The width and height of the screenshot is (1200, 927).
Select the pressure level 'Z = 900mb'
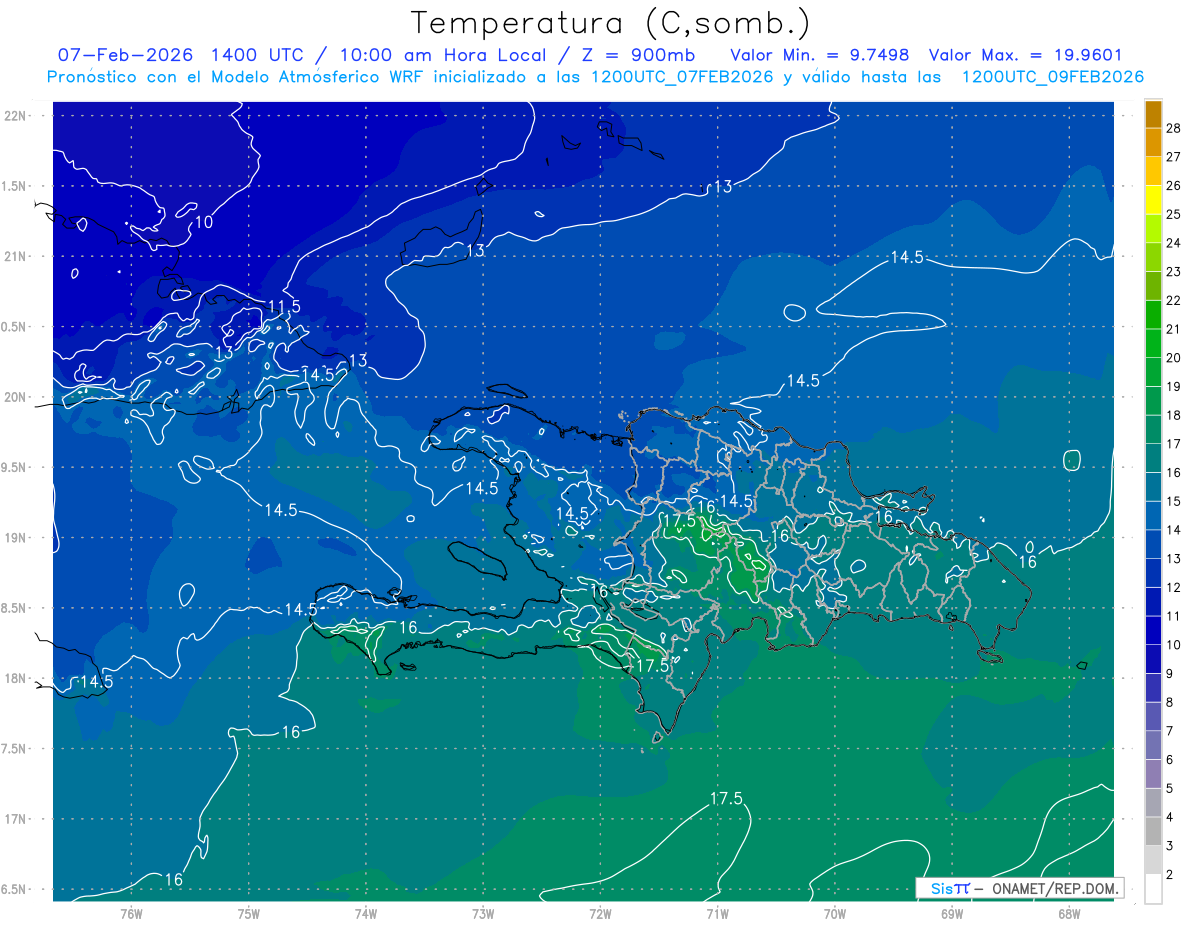[x=638, y=55]
